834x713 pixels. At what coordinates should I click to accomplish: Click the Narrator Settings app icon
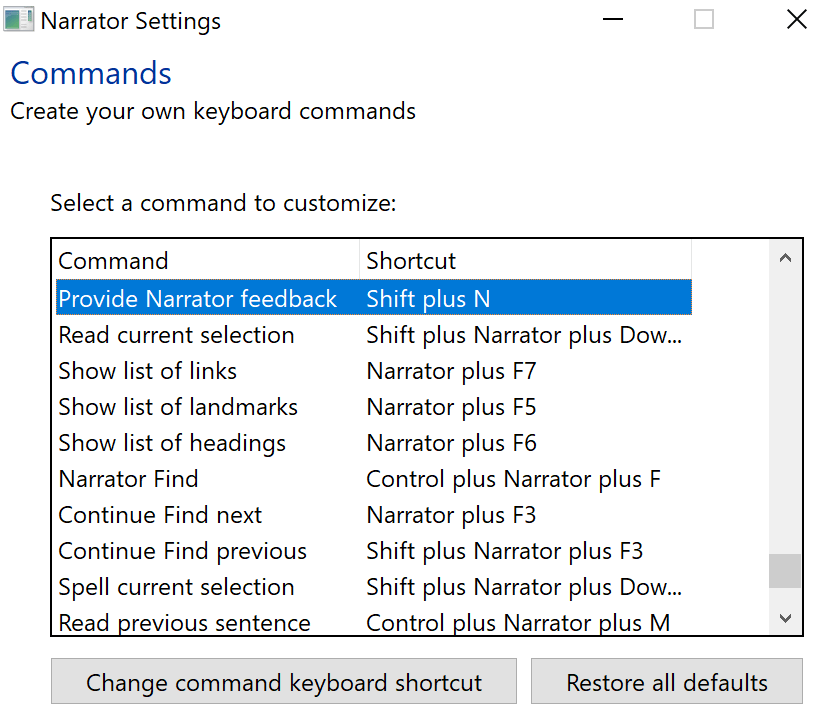19,20
